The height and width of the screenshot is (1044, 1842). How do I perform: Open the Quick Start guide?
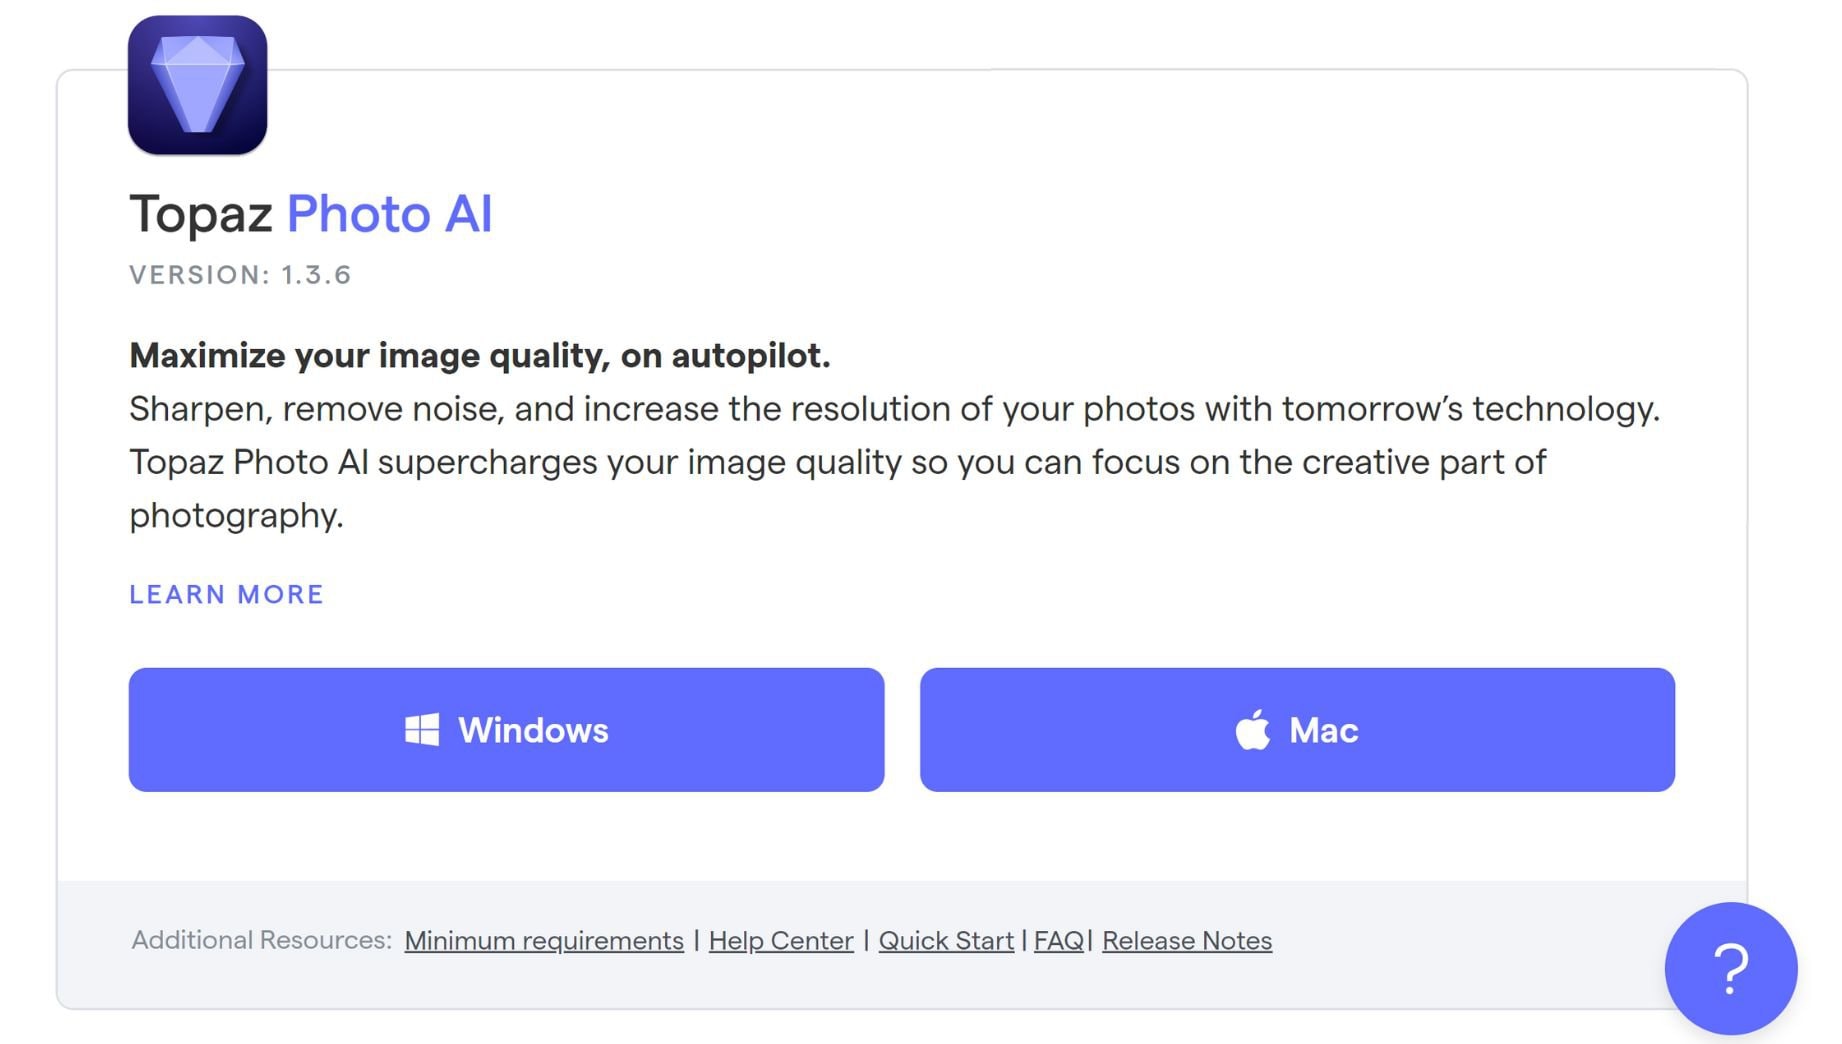click(x=945, y=941)
